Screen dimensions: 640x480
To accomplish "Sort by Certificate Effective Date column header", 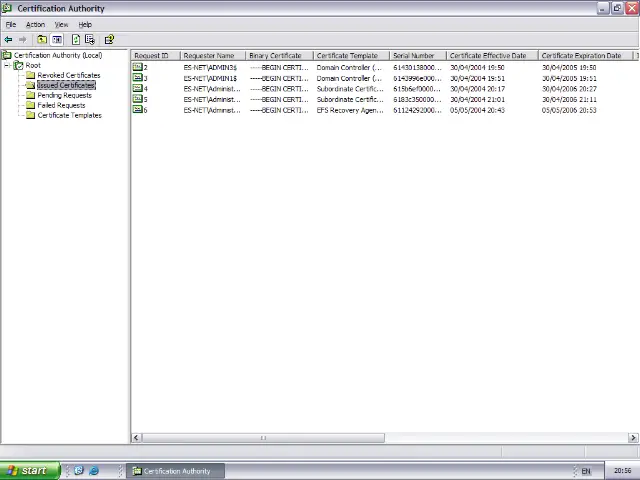I will (493, 56).
